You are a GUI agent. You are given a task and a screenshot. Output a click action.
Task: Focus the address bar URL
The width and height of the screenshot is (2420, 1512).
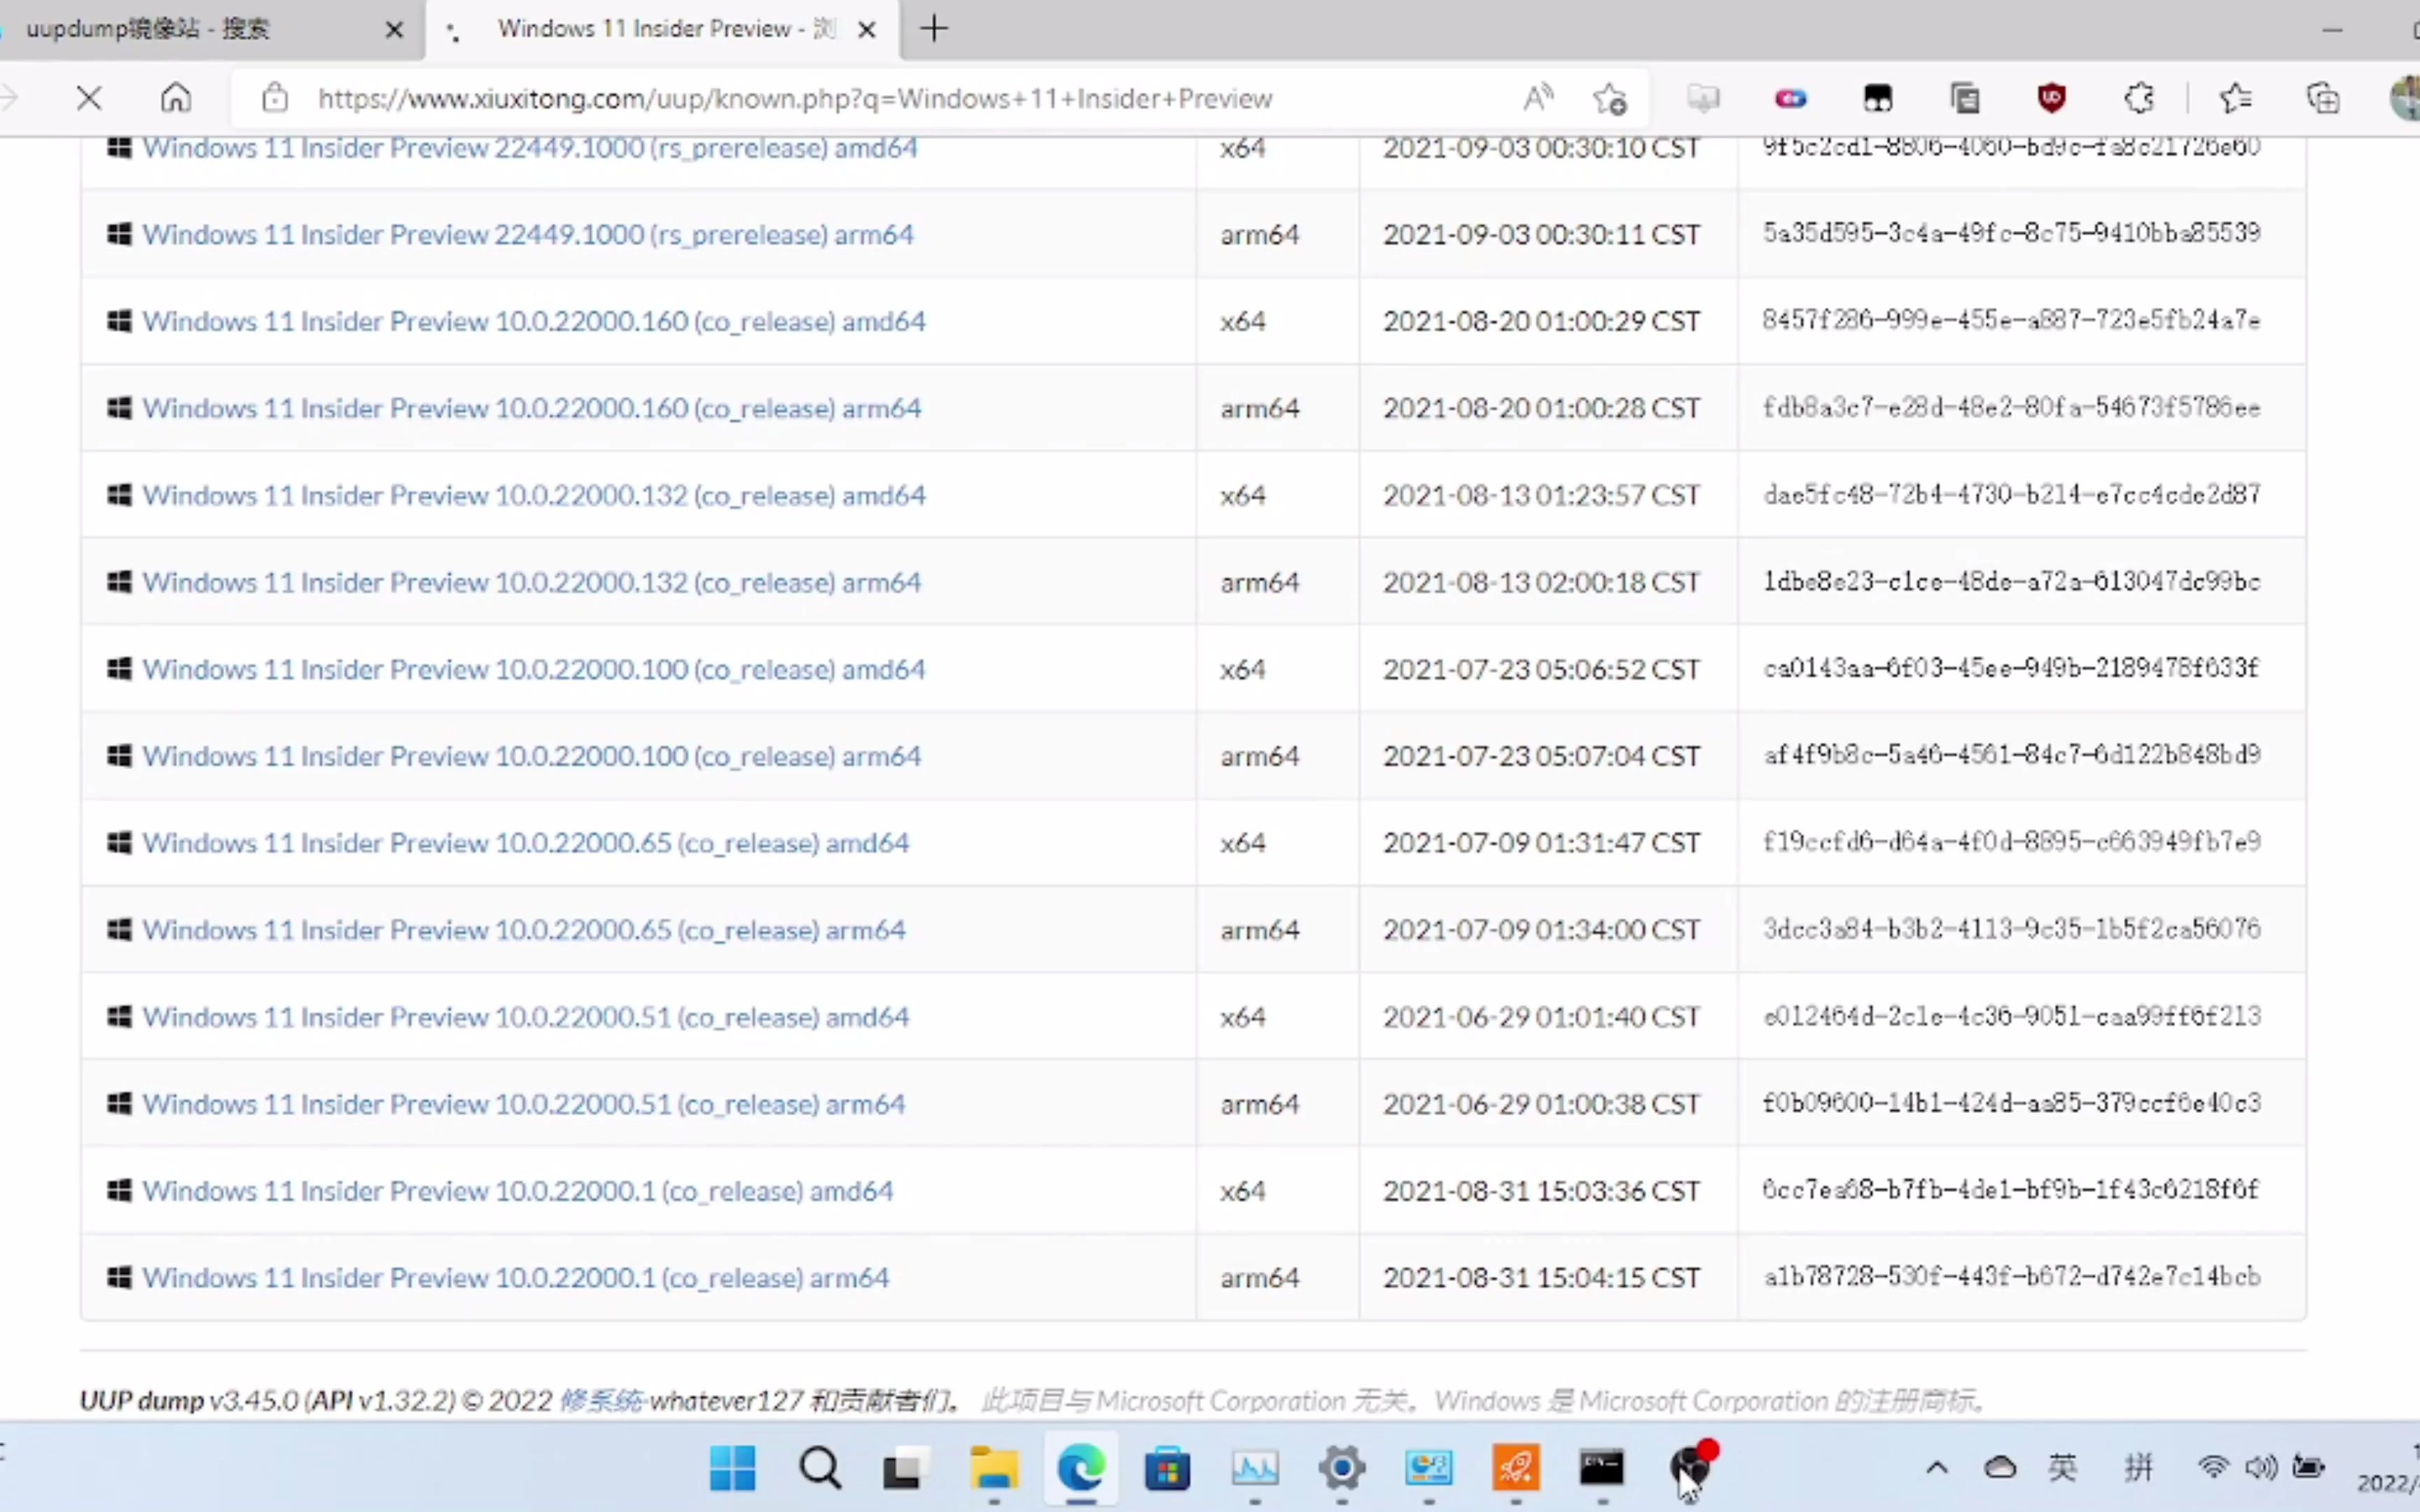pos(795,98)
